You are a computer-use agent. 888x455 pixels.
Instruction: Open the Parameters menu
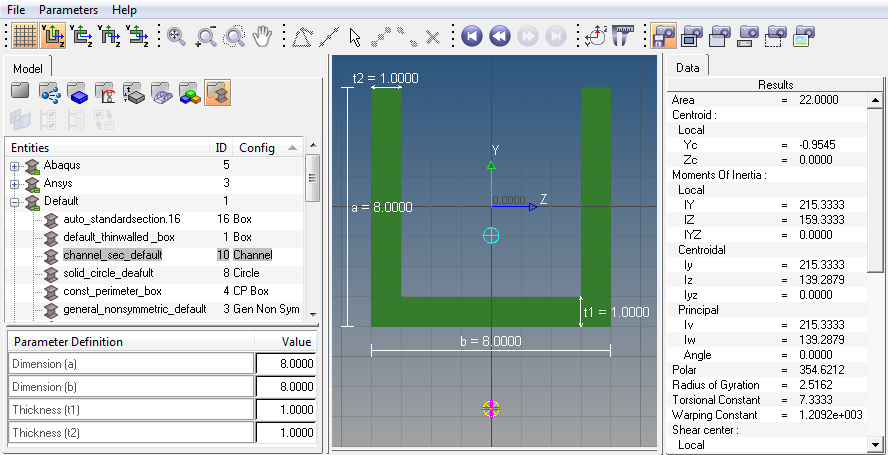[x=67, y=9]
